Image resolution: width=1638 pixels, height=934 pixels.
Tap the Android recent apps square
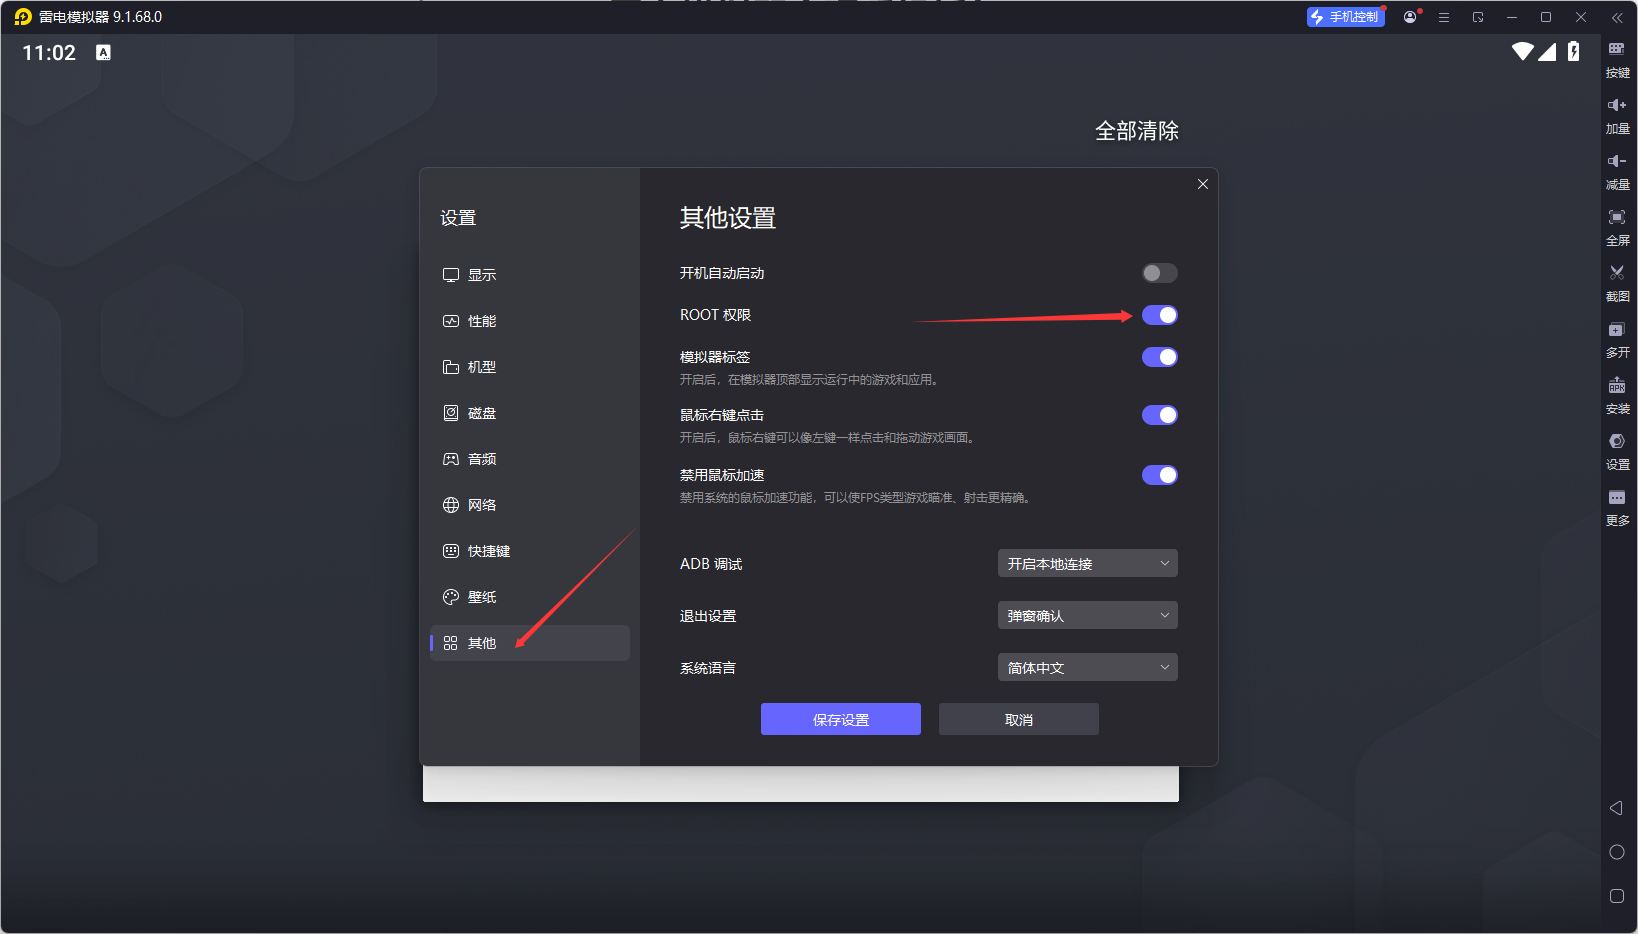(1616, 896)
